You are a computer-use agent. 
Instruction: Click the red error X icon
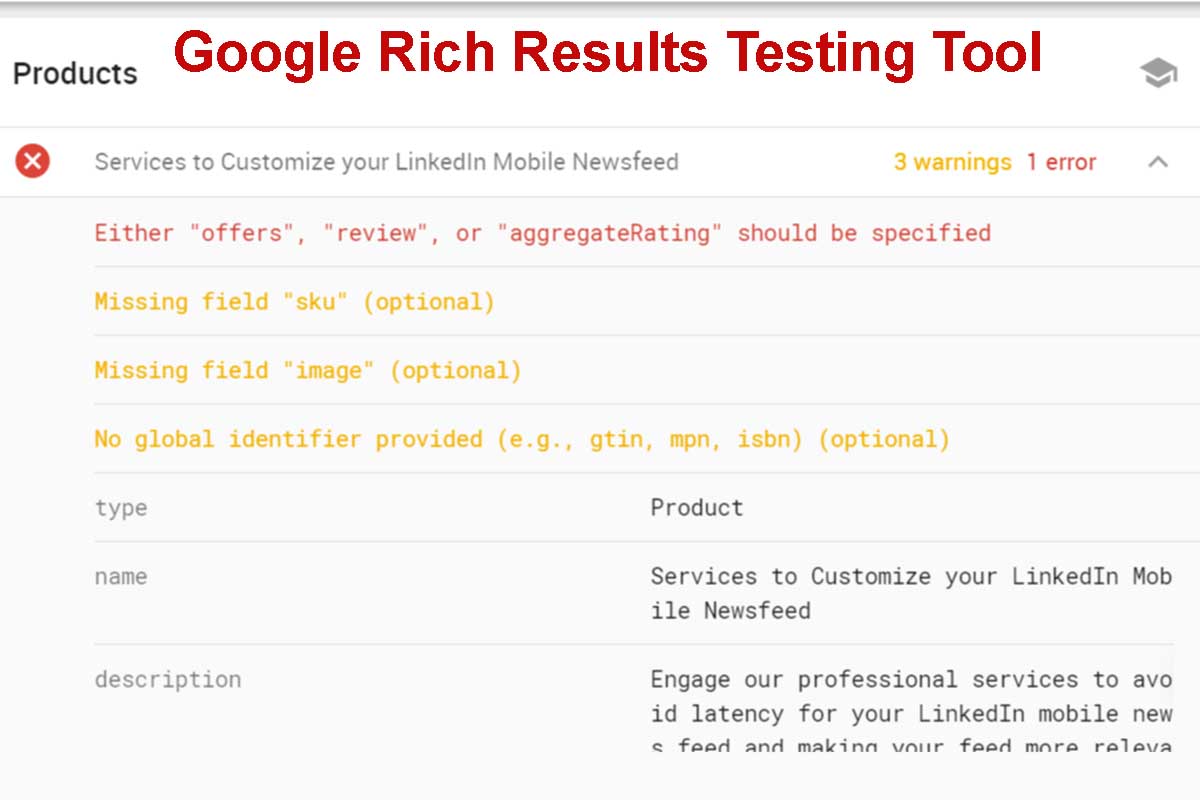pos(33,161)
